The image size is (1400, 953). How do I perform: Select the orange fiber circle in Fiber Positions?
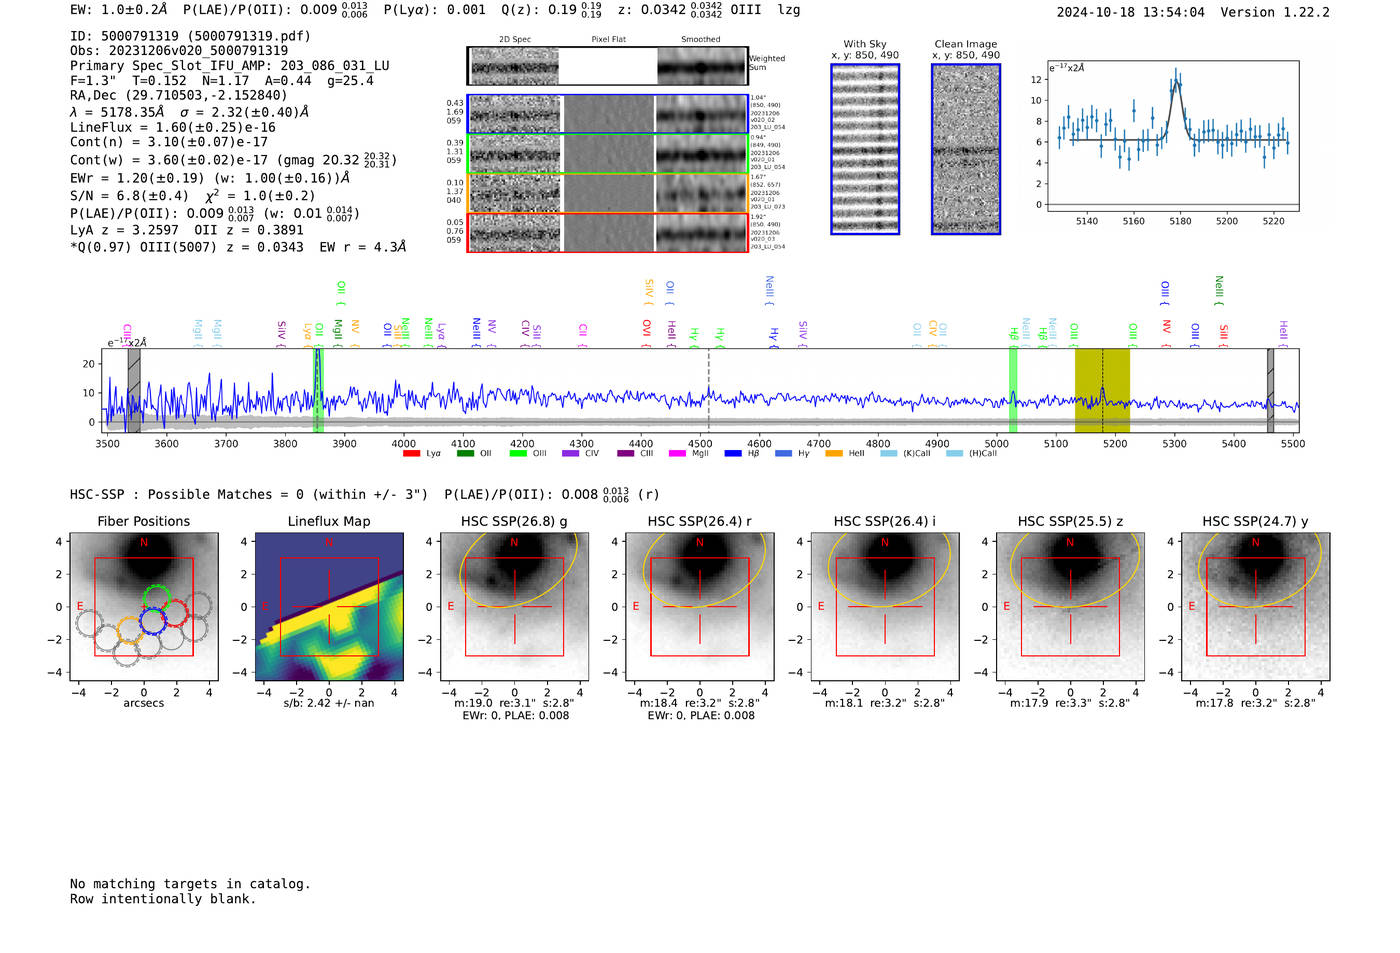[x=130, y=629]
